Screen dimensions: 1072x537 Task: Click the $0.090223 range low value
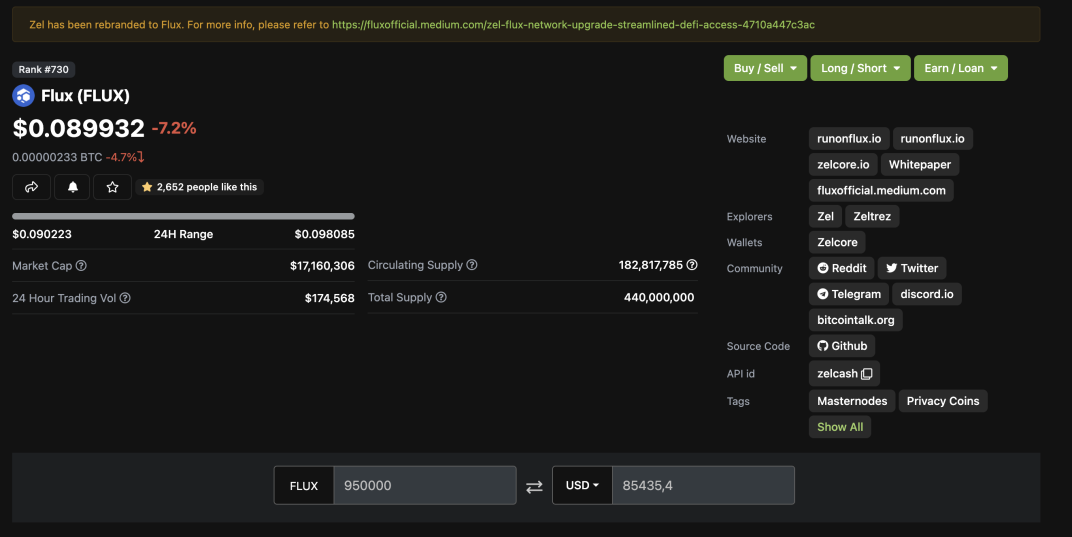(42, 234)
